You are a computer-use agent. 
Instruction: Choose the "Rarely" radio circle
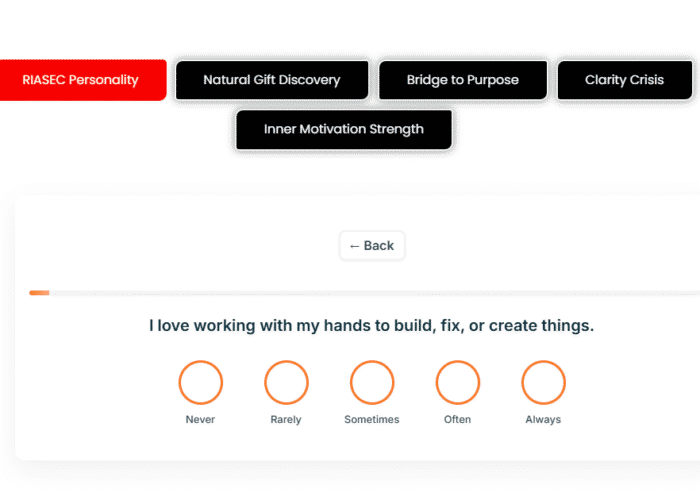pos(286,382)
